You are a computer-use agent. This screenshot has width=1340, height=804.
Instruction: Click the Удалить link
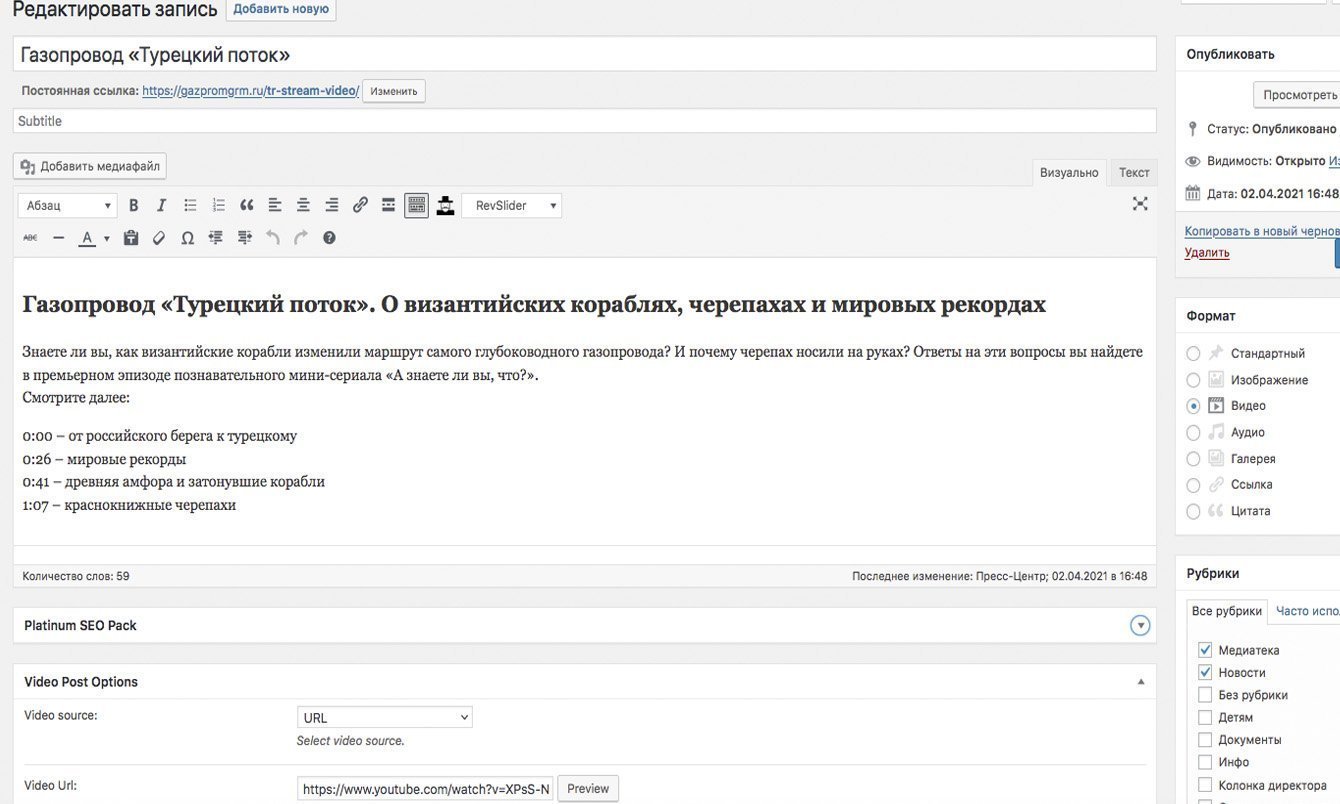pos(1207,253)
